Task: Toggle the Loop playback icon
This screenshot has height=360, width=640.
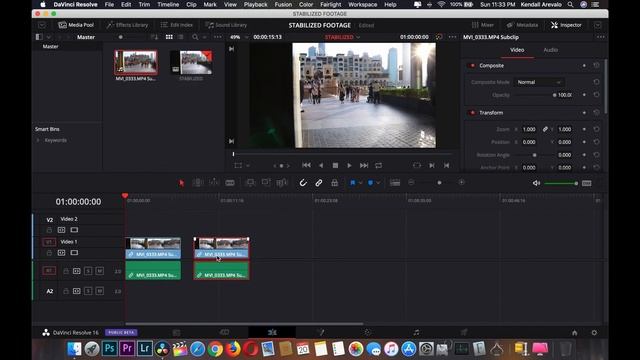Action: [x=379, y=165]
